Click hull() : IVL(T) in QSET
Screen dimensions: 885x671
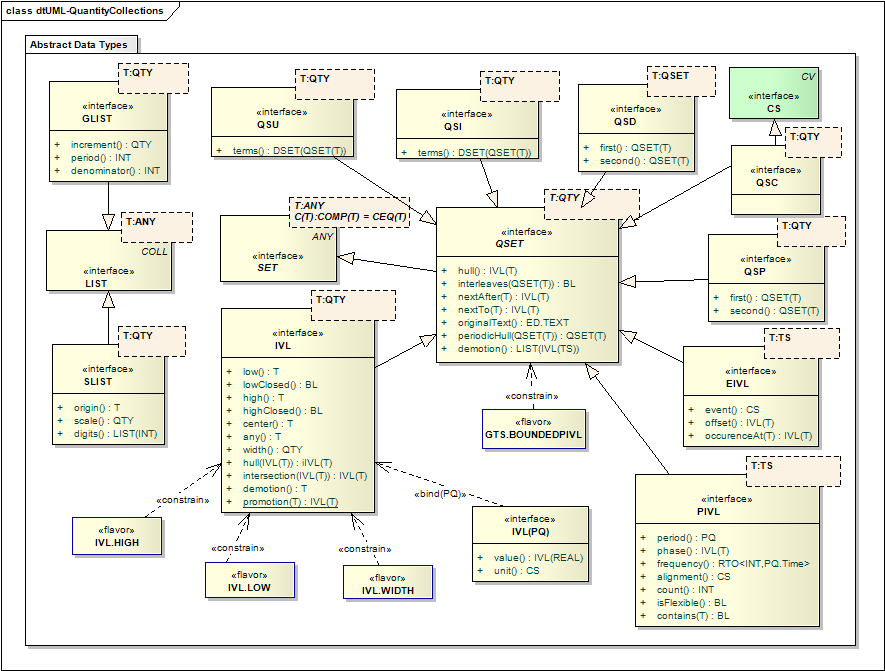tap(487, 270)
